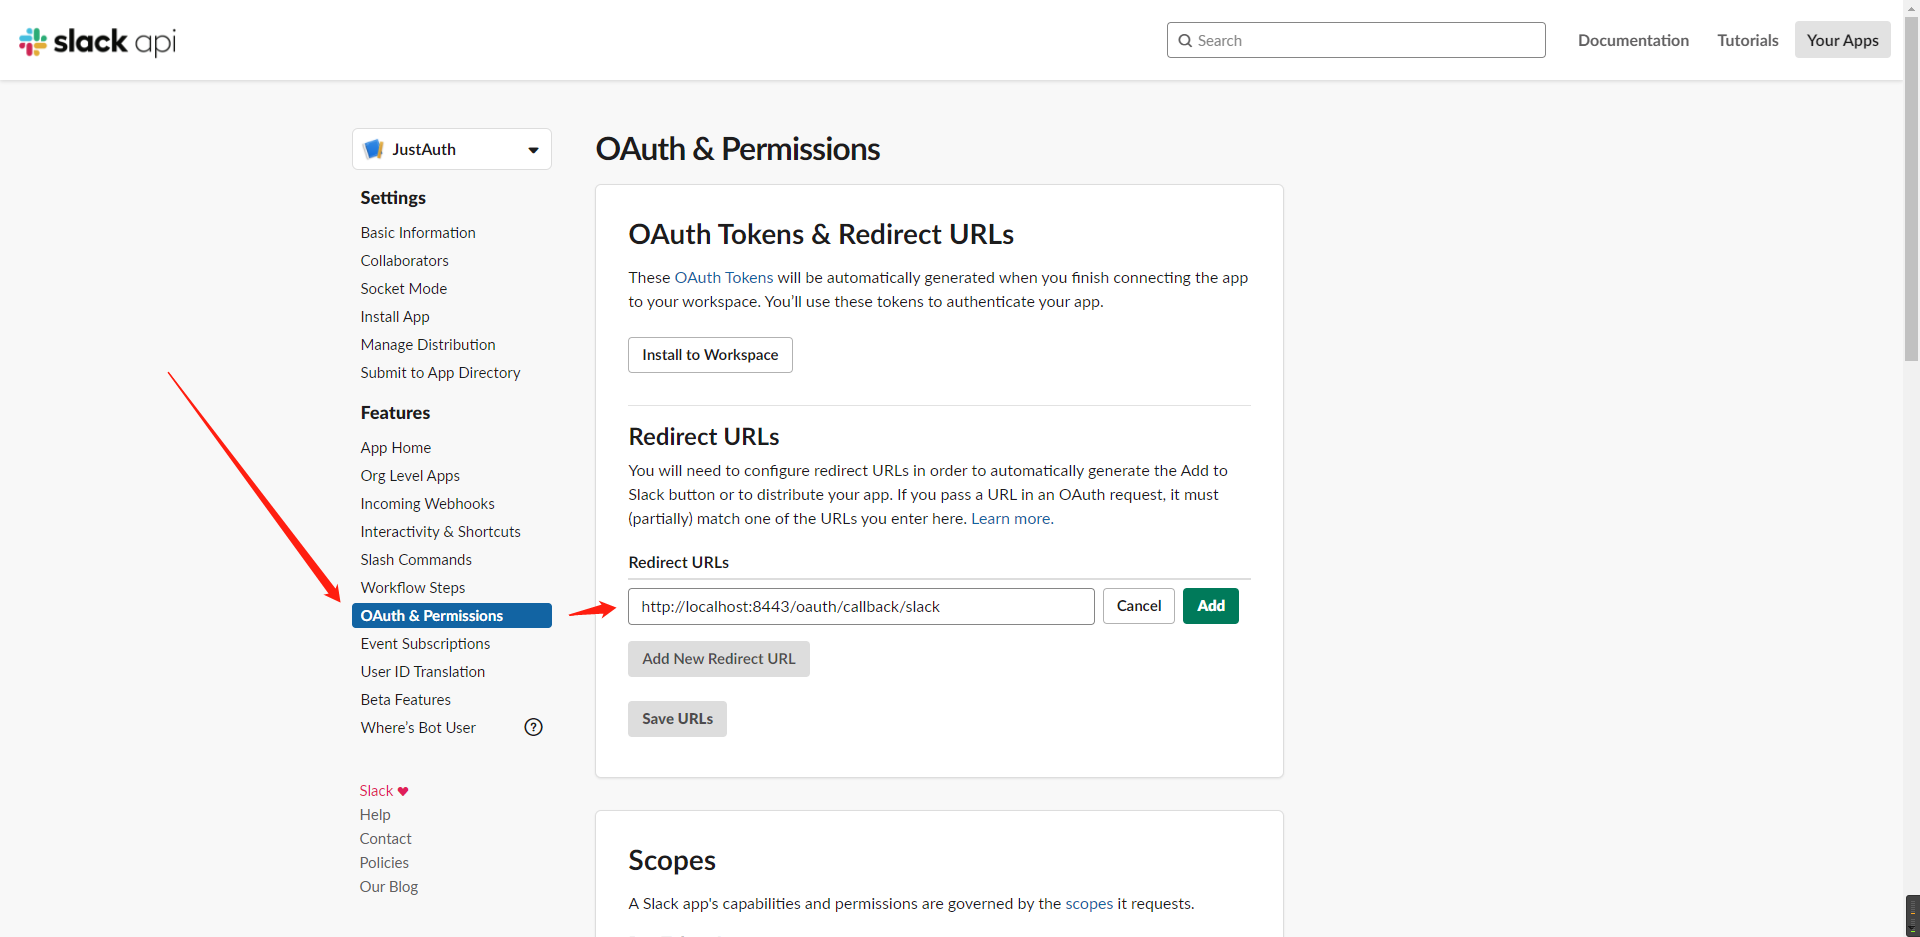Click the Slack footer link
The image size is (1920, 937).
376,790
